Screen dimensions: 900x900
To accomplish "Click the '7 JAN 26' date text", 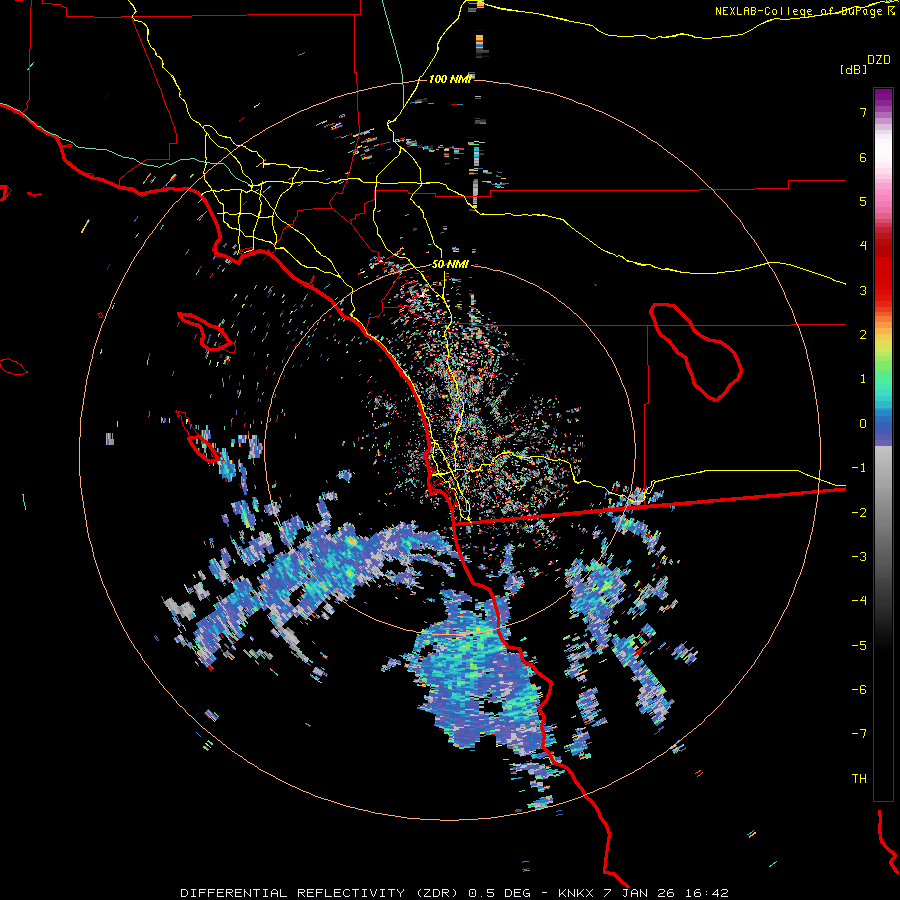I will [x=639, y=893].
